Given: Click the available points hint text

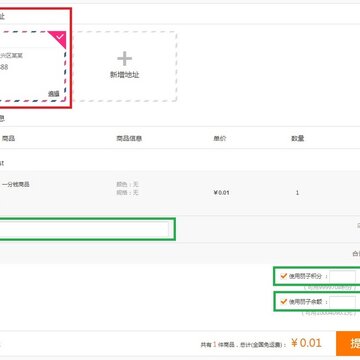Looking at the screenshot, I should pyautogui.click(x=329, y=287).
